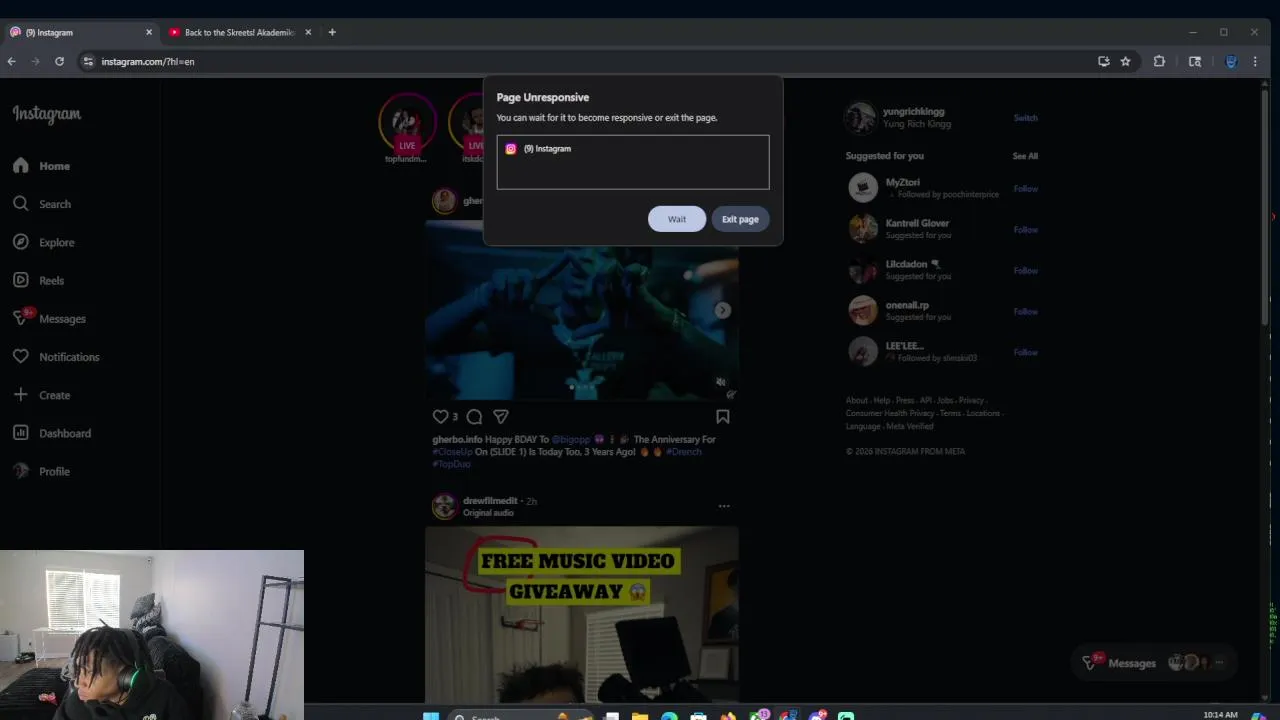Open the Chrome profile avatar icon
This screenshot has width=1280, height=720.
point(1231,61)
